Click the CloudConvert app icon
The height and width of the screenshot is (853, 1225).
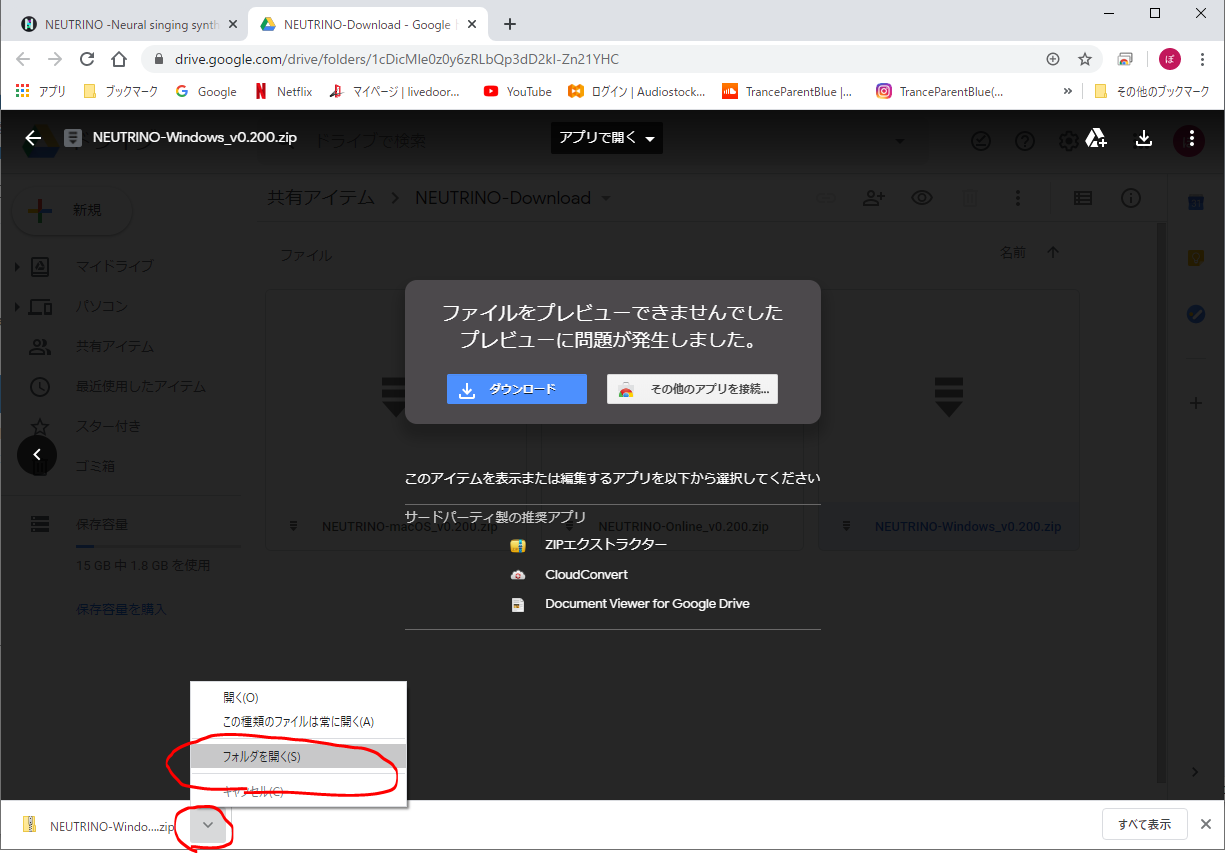tap(517, 575)
